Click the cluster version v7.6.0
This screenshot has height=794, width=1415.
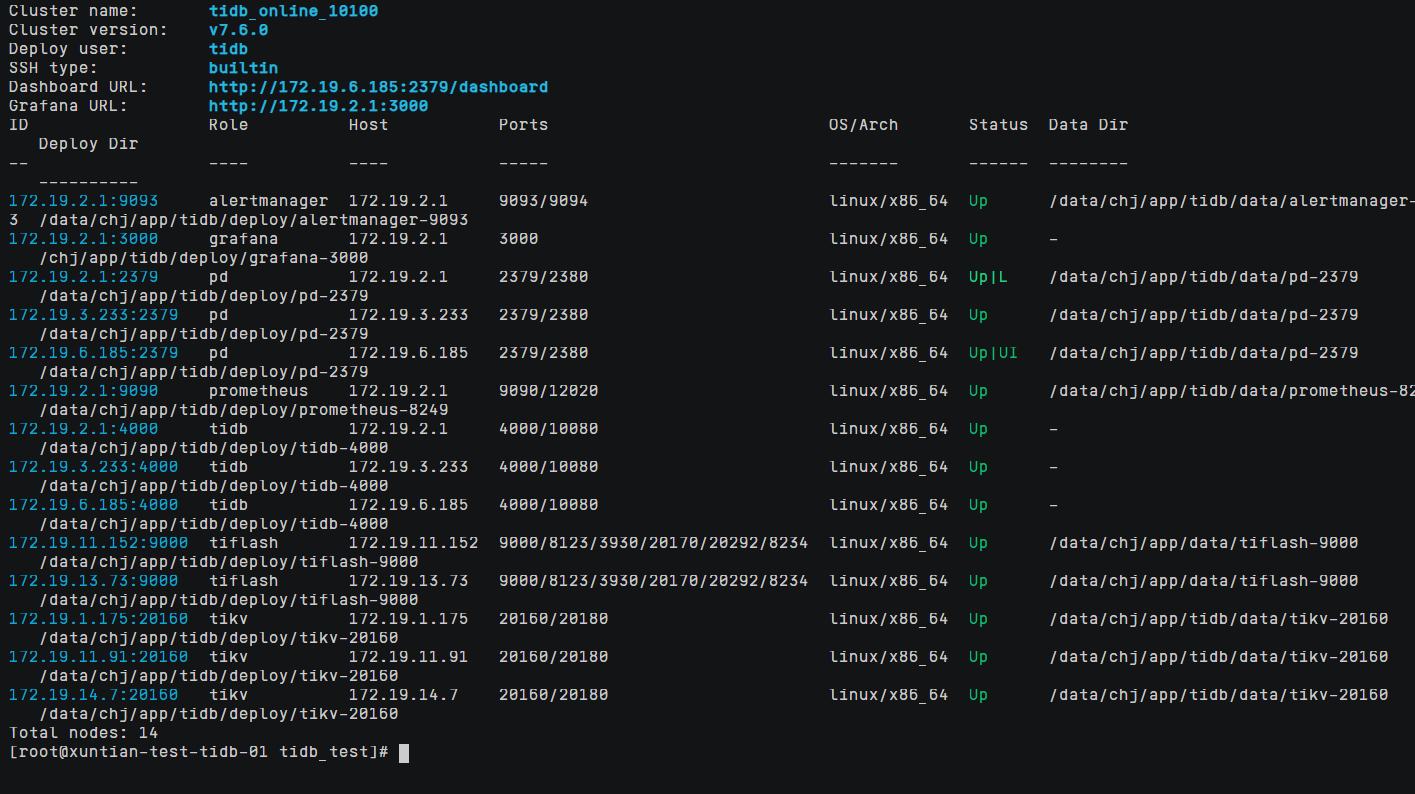pos(238,30)
